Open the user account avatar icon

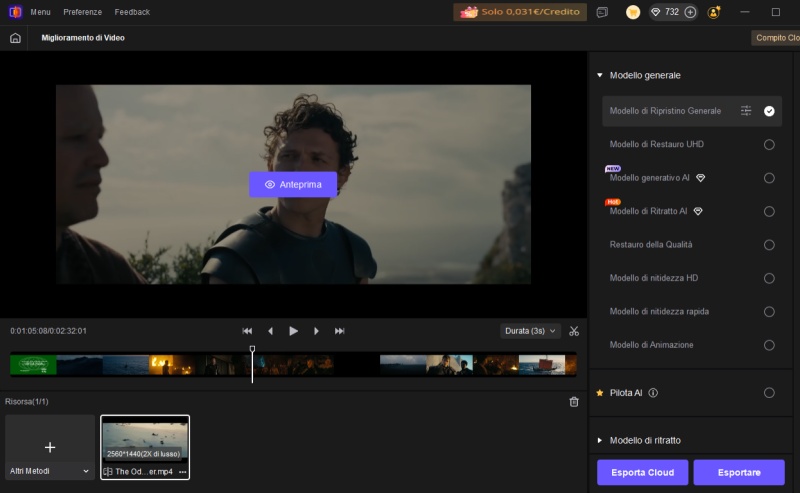click(714, 12)
